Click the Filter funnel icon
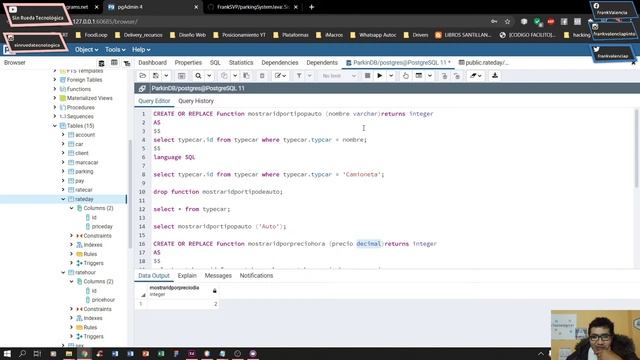The image size is (640, 360). coord(299,76)
